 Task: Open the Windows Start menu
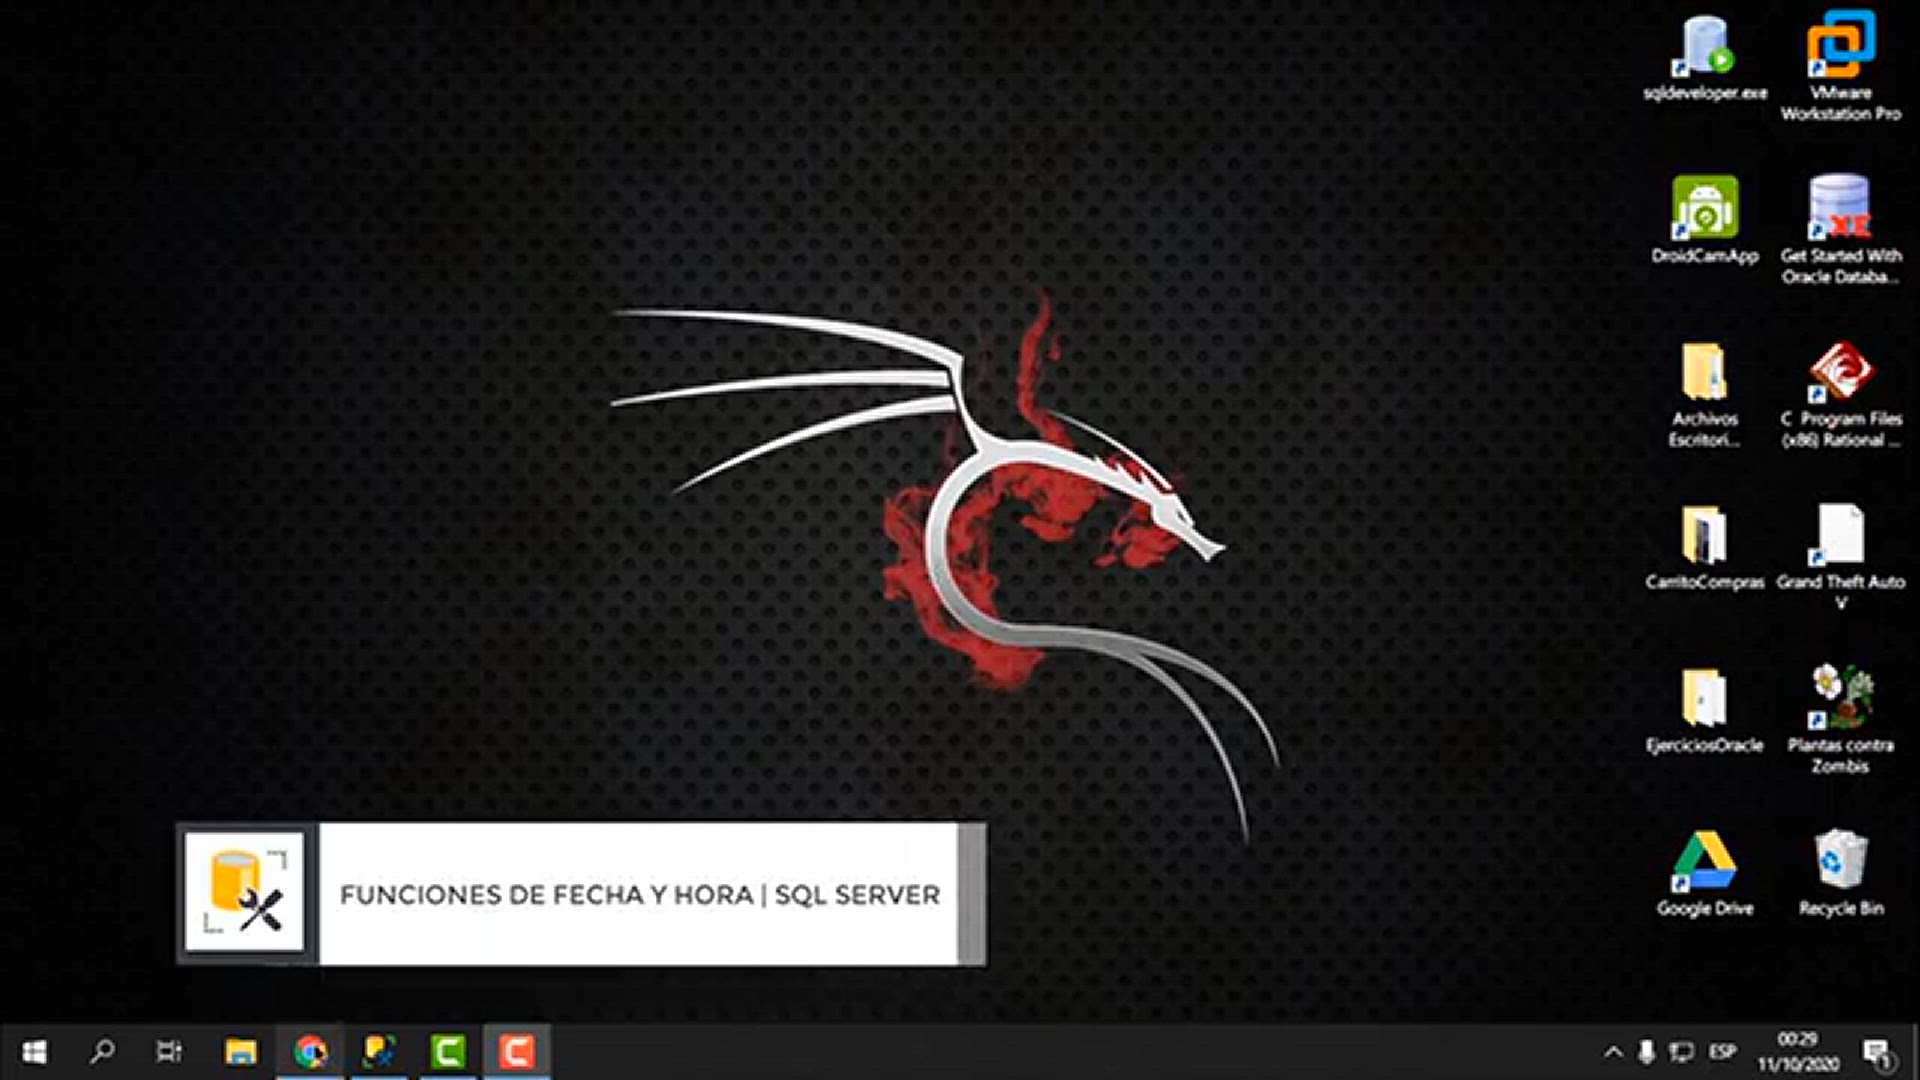coord(34,1052)
